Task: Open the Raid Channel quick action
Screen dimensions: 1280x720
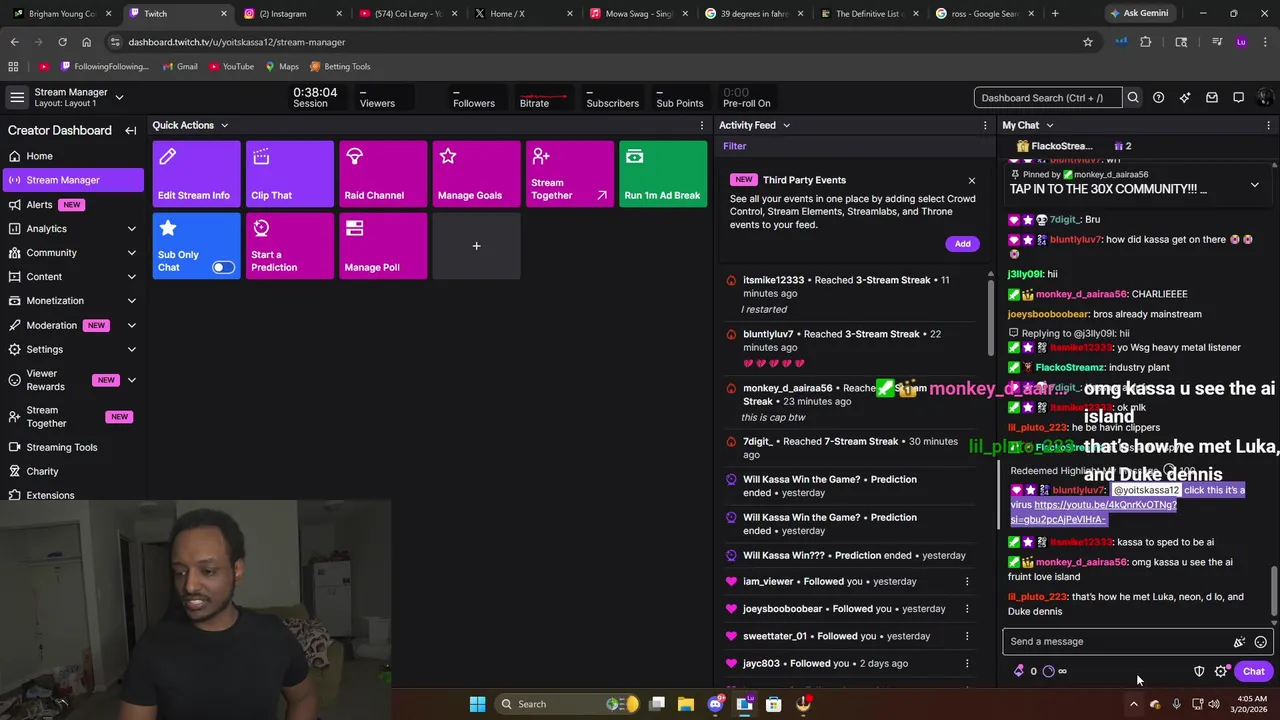Action: point(383,174)
